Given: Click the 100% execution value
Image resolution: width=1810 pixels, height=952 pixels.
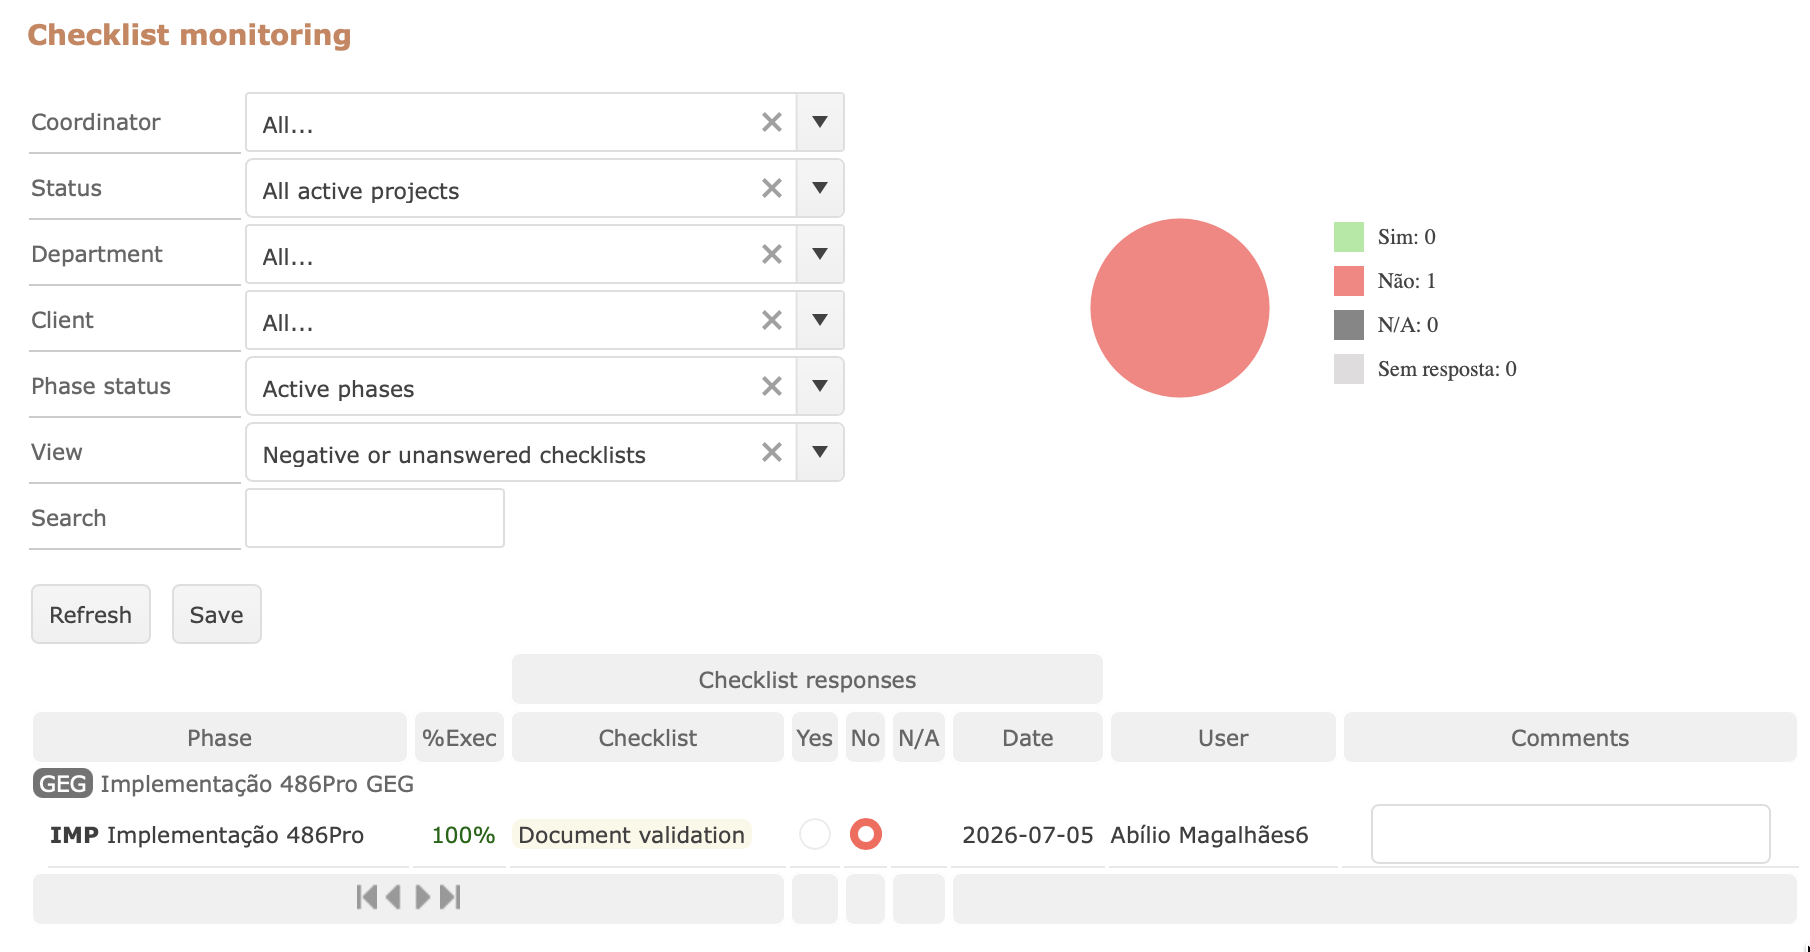Looking at the screenshot, I should point(463,835).
